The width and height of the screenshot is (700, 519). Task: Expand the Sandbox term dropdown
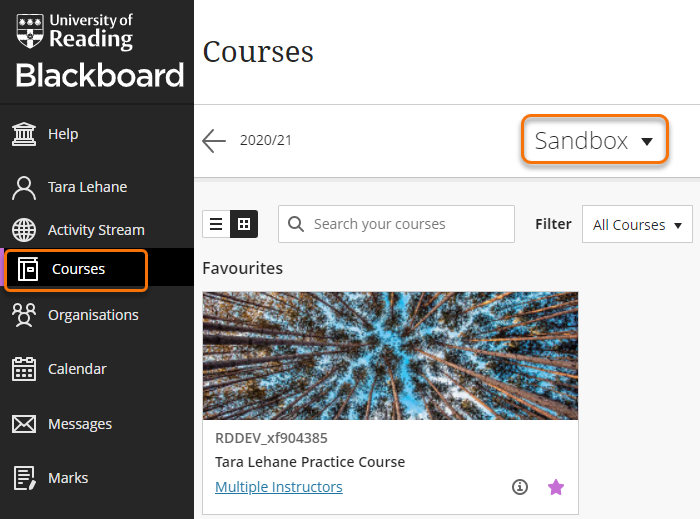[594, 141]
